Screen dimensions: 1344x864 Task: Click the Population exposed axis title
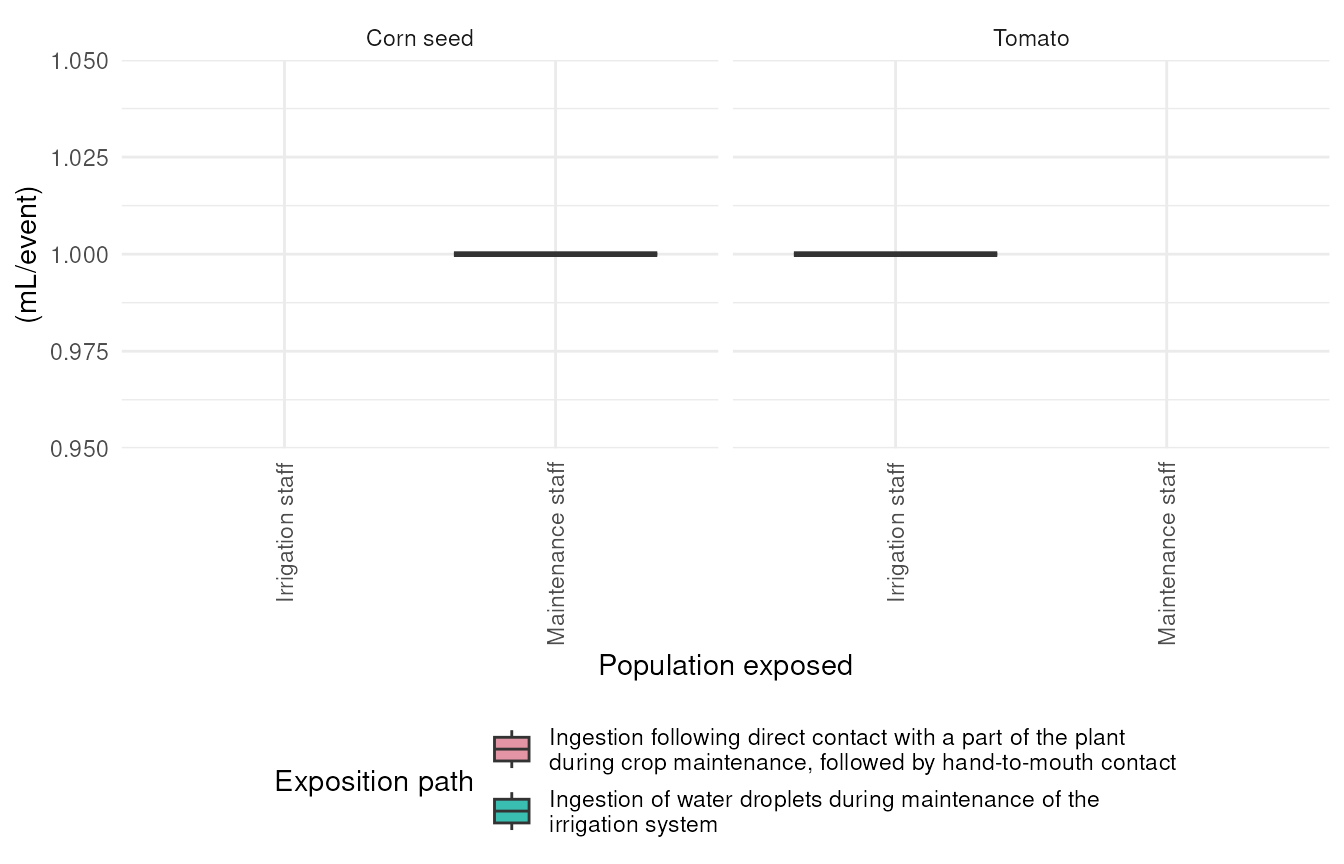click(726, 666)
